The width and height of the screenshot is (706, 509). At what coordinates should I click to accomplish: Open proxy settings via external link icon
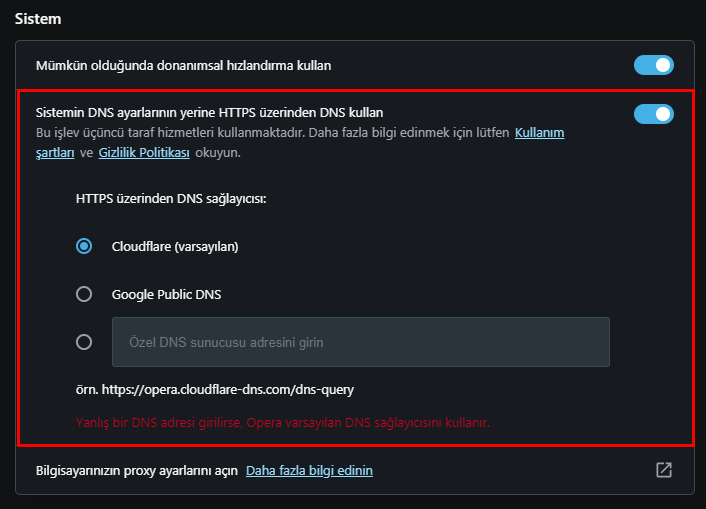[663, 469]
